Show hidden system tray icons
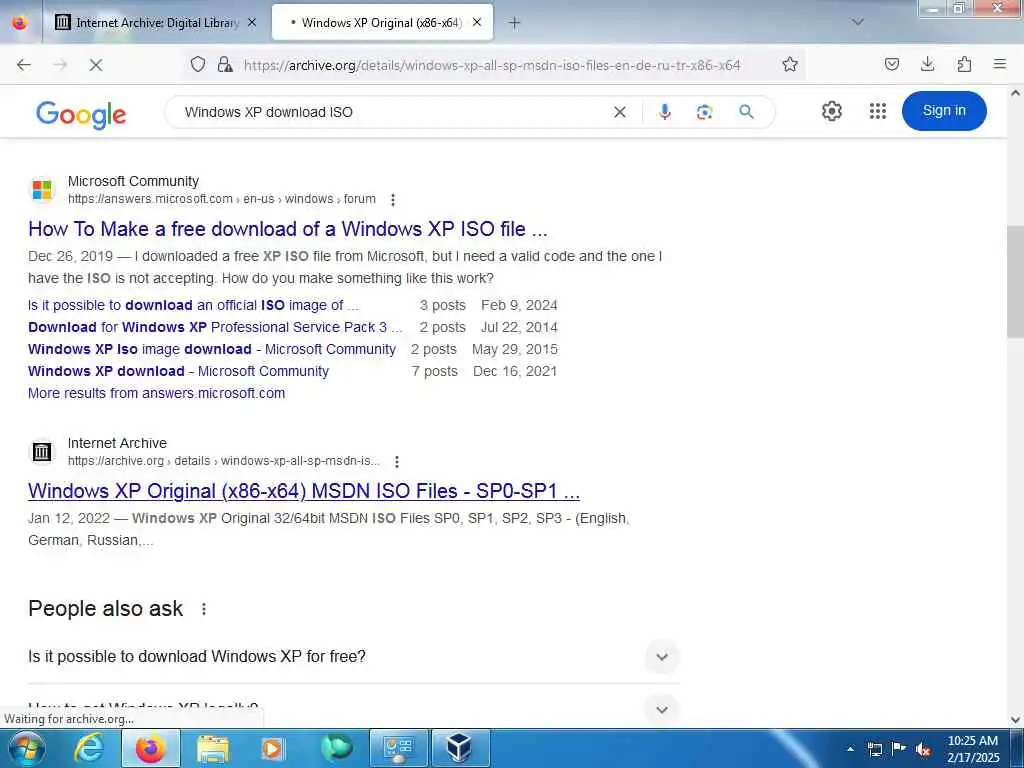Viewport: 1024px width, 768px height. [x=850, y=749]
